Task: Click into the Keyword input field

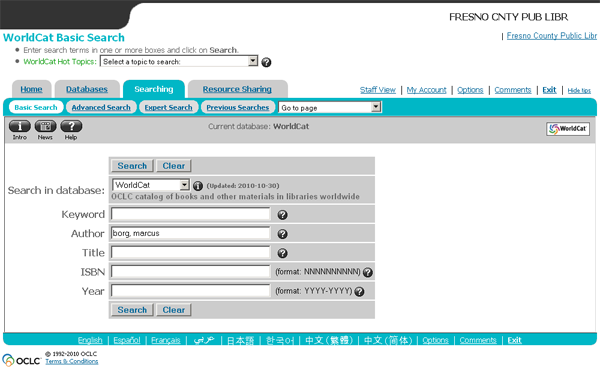Action: [x=191, y=214]
